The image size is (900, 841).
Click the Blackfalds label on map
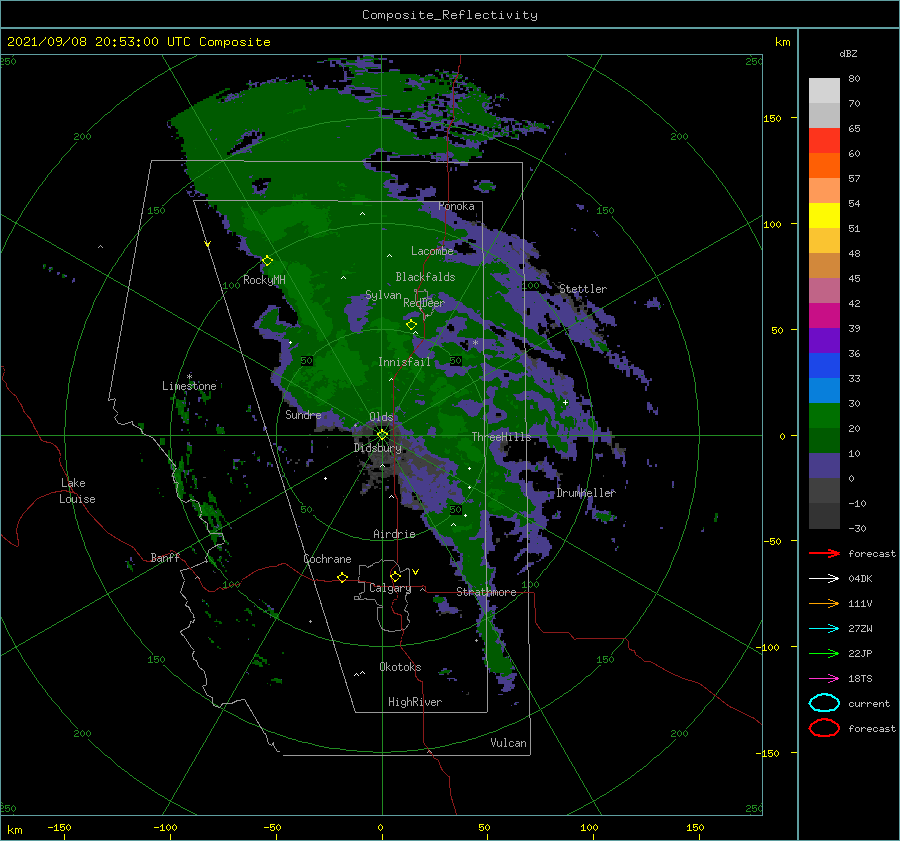pos(425,277)
